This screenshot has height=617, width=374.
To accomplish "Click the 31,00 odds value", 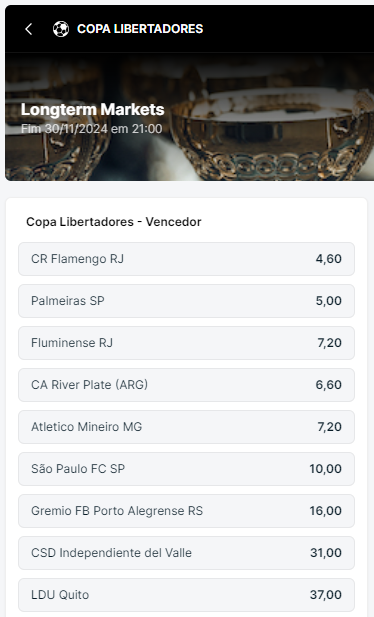I will pyautogui.click(x=326, y=553).
